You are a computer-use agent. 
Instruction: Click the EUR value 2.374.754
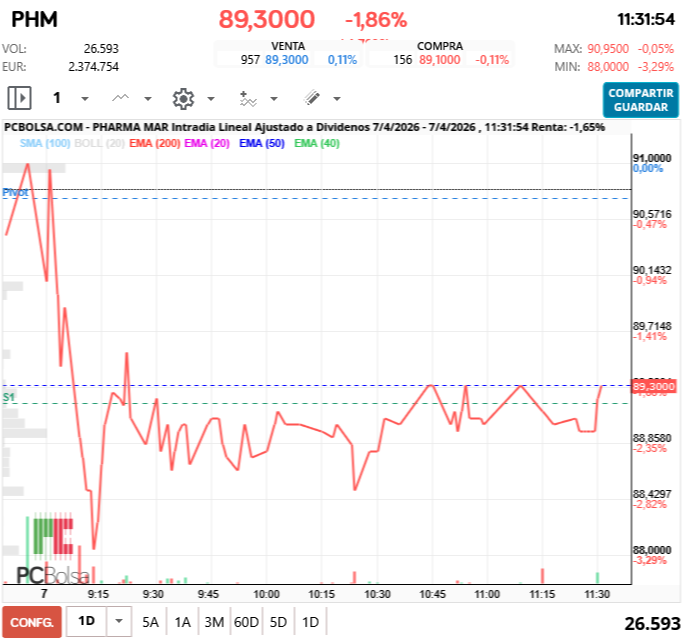[93, 67]
